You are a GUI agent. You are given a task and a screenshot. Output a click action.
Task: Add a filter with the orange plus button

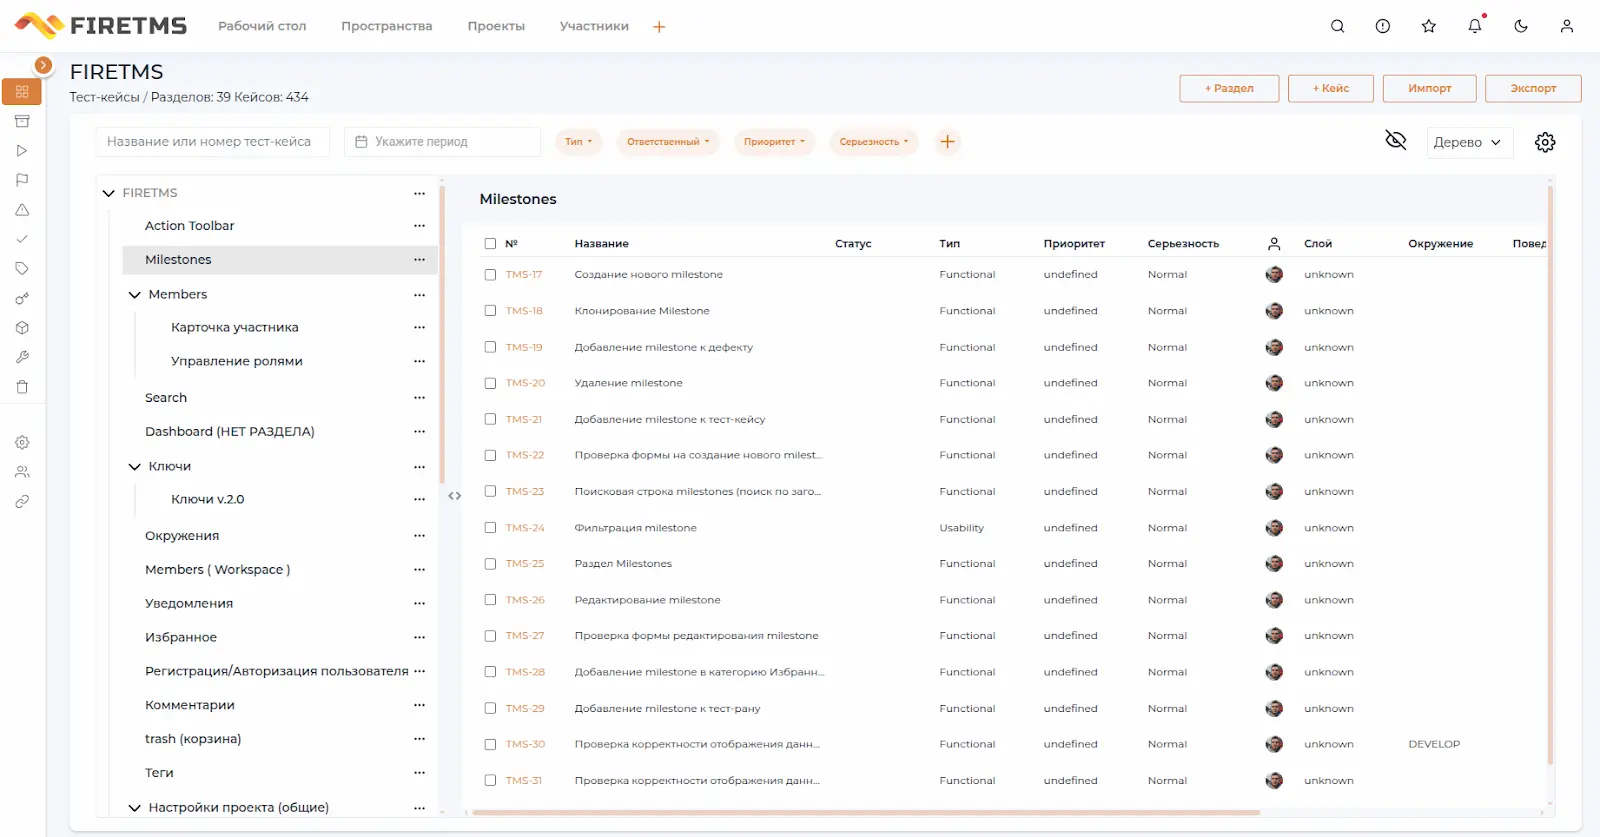point(947,142)
